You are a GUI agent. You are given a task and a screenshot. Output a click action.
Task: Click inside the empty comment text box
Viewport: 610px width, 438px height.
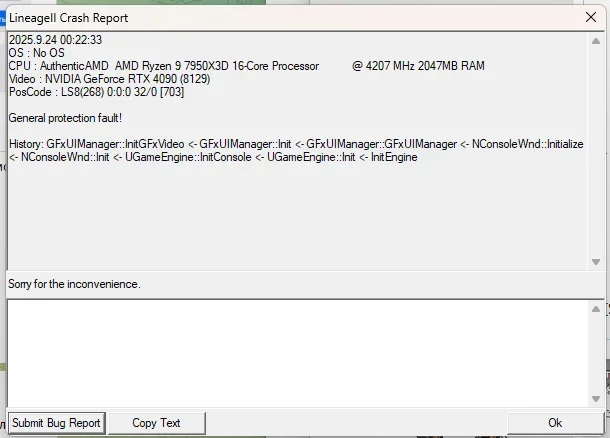click(298, 354)
